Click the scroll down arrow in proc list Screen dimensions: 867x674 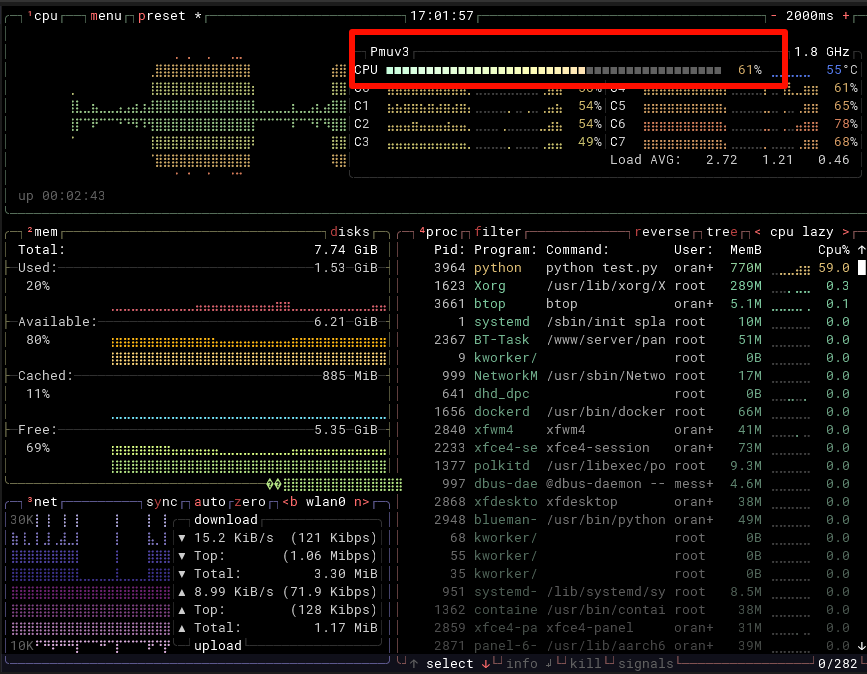tap(861, 645)
